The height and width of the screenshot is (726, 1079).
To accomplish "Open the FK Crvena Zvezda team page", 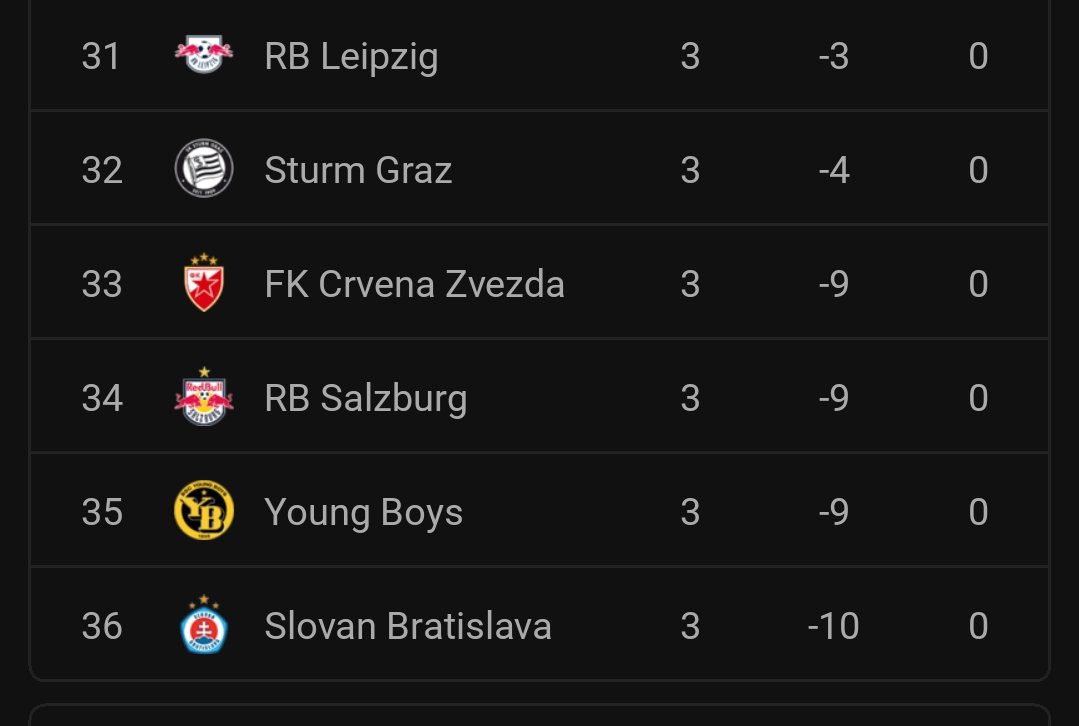I will (414, 284).
